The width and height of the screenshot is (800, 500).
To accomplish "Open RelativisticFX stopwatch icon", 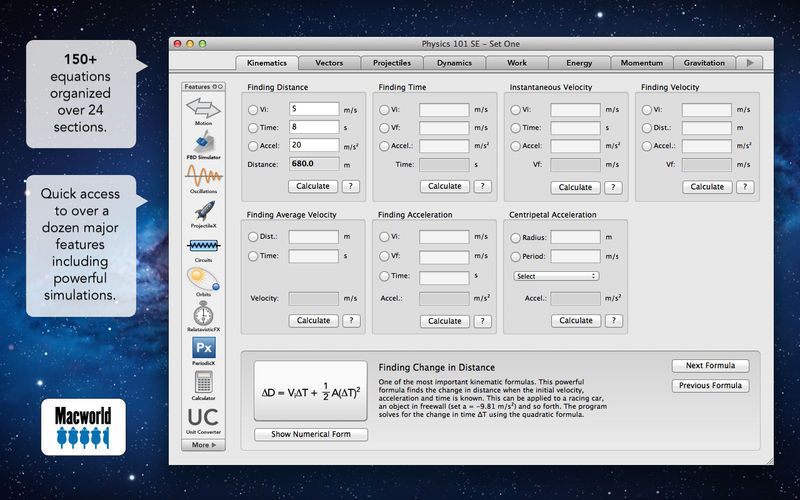I will point(202,315).
